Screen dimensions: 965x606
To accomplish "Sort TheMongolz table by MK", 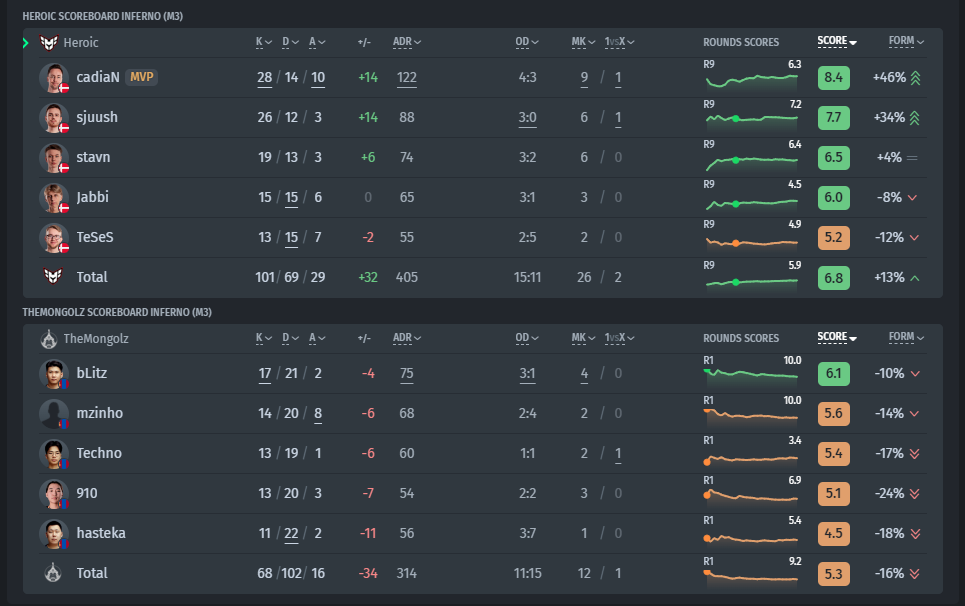I will click(x=583, y=338).
